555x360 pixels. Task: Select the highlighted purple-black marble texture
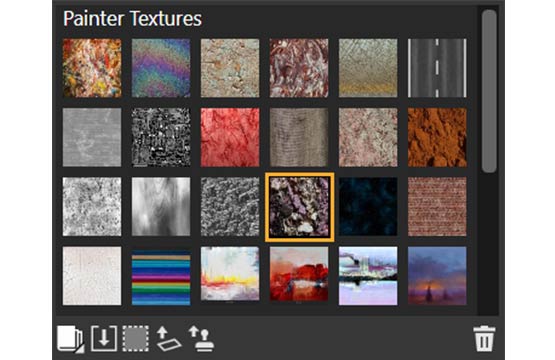pos(299,207)
